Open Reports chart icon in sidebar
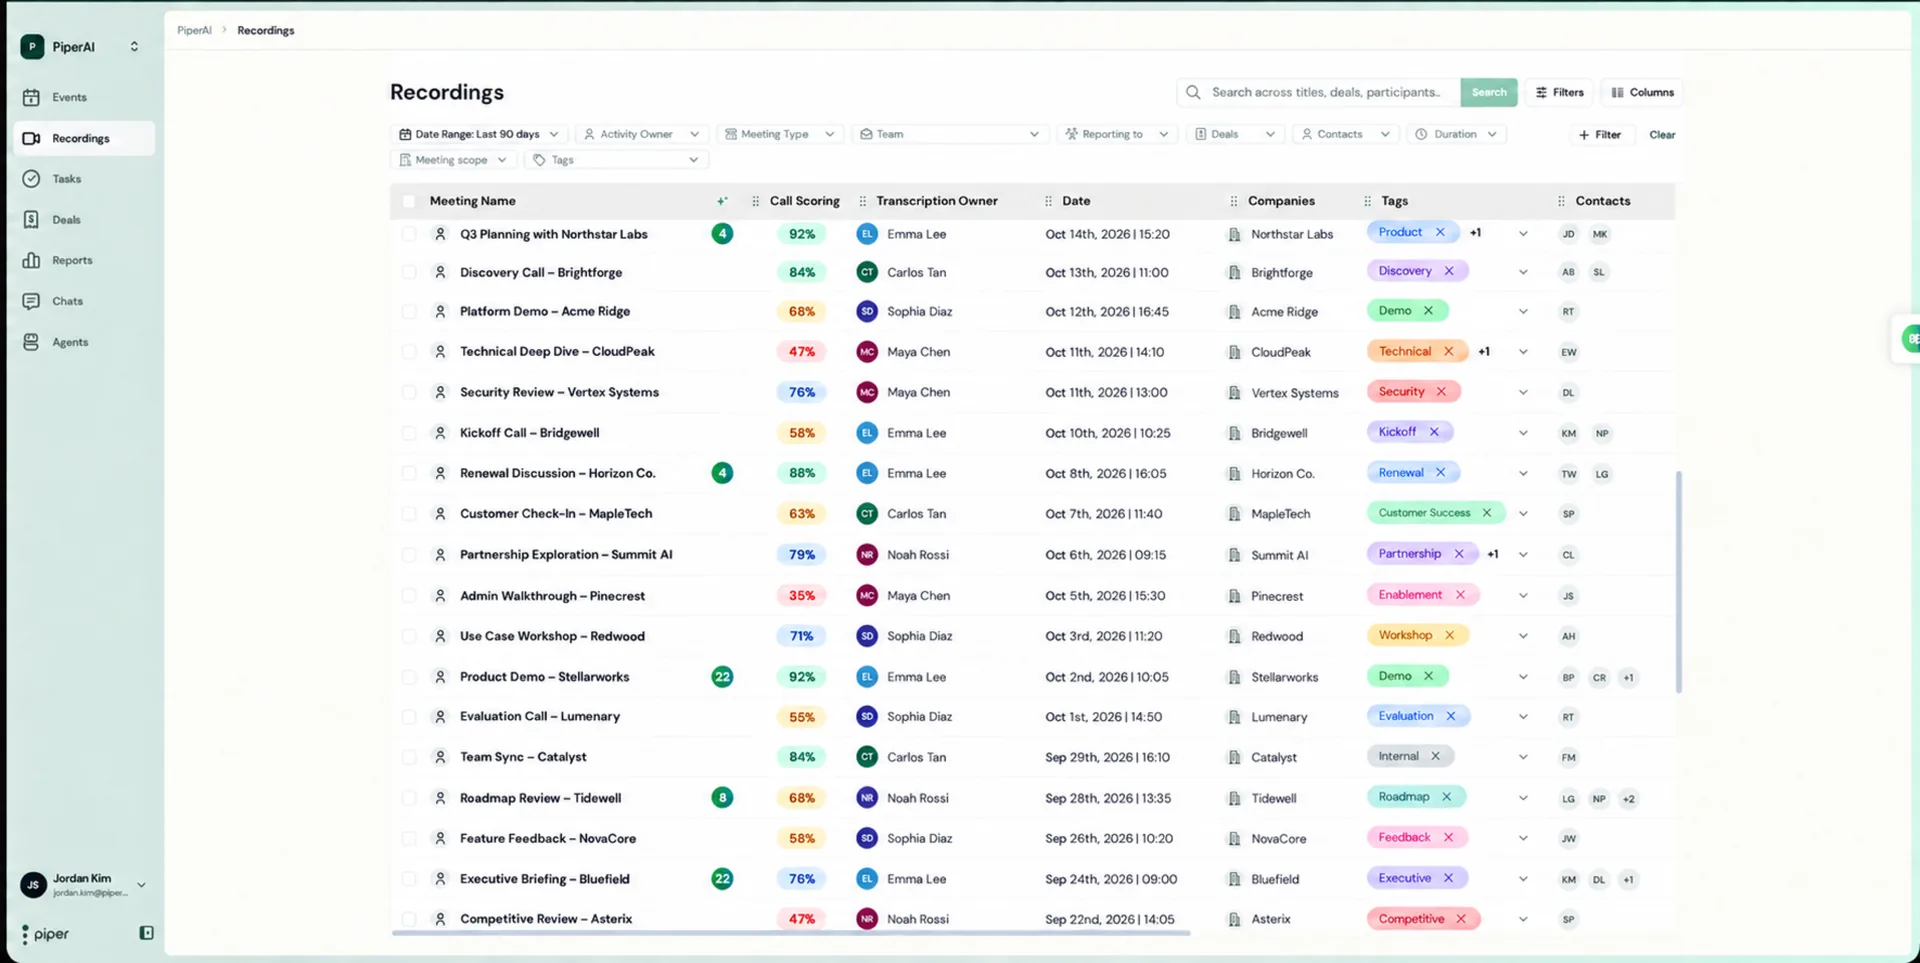Viewport: 1920px width, 963px height. (31, 260)
